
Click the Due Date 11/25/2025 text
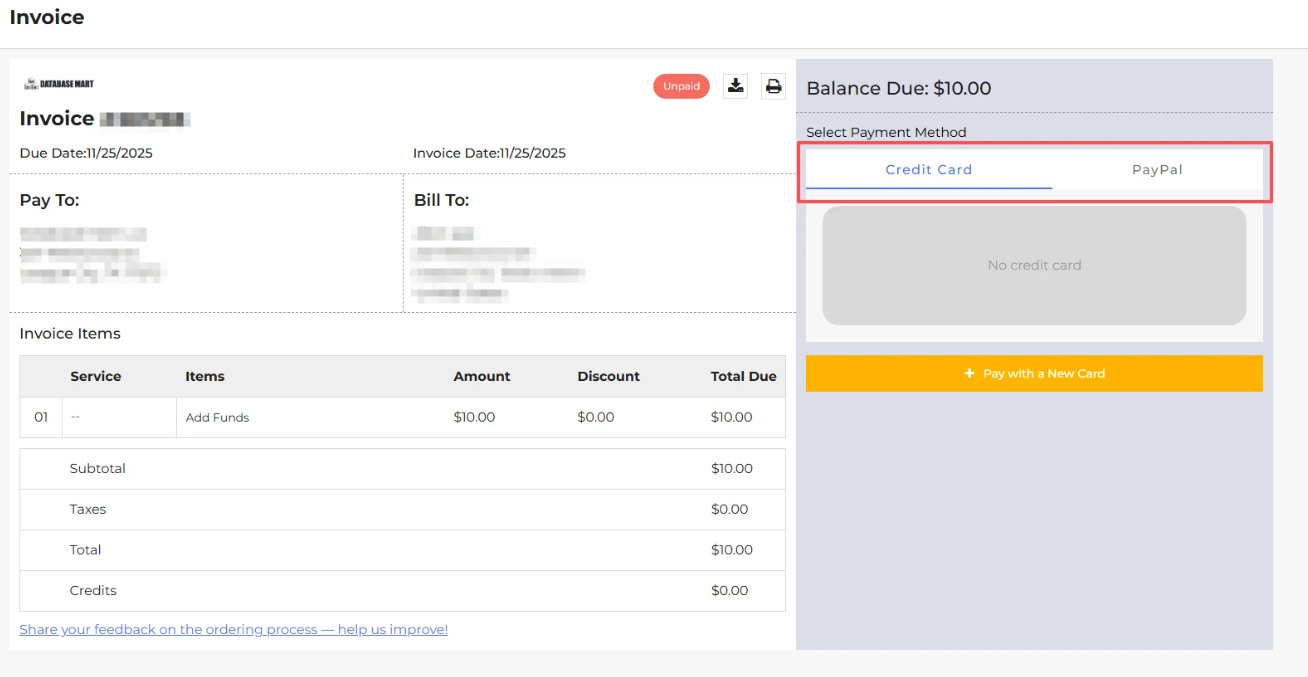(x=86, y=153)
